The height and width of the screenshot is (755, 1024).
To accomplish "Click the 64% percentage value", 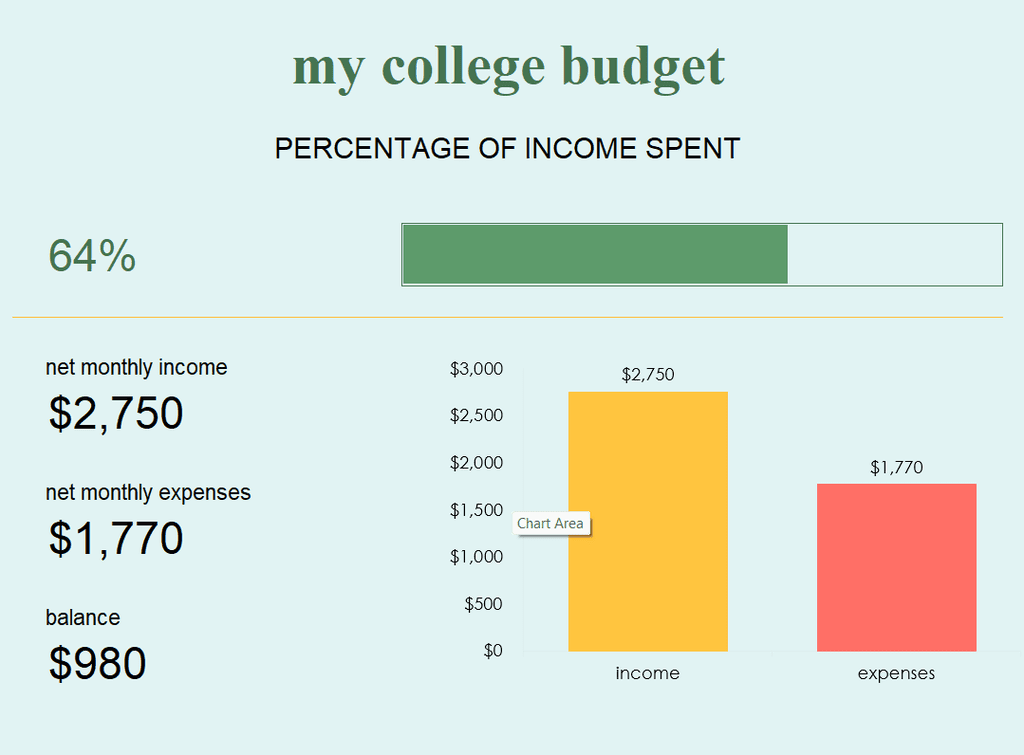I will click(x=92, y=255).
